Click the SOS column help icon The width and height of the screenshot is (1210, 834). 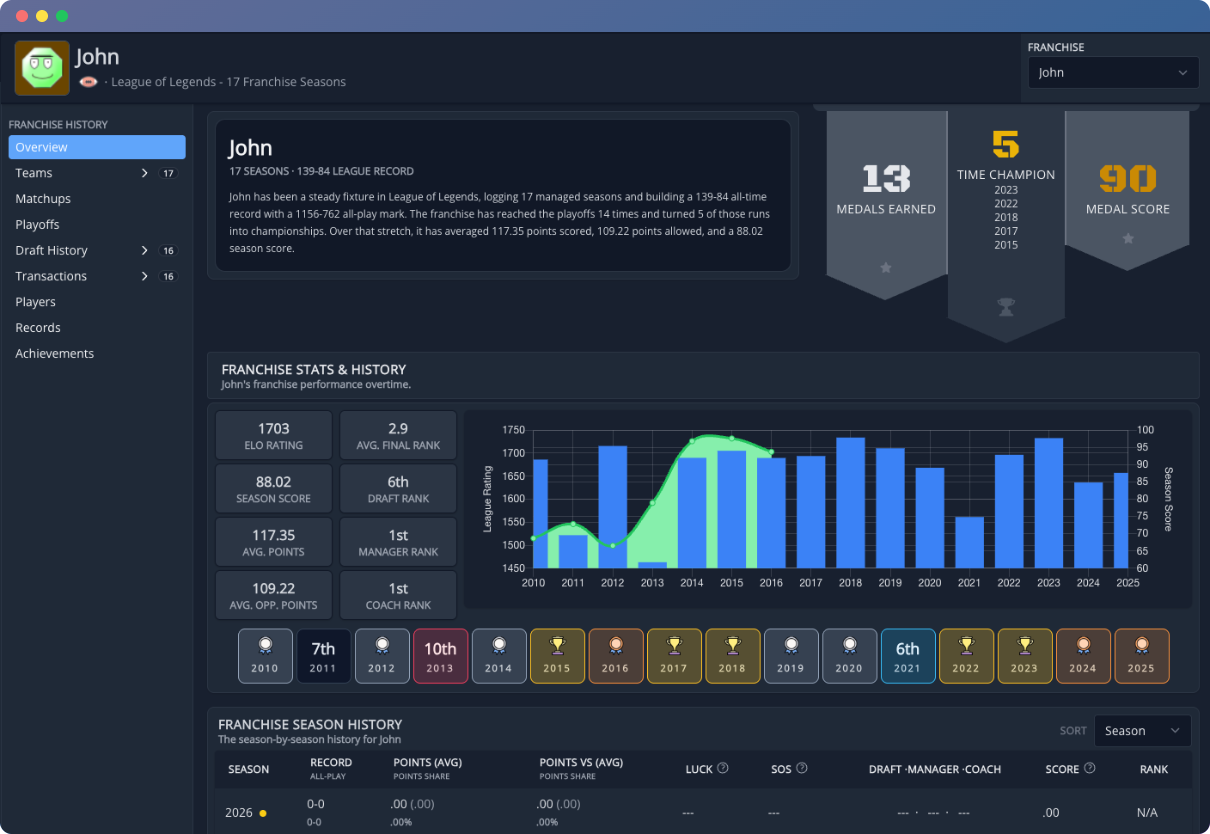[802, 768]
